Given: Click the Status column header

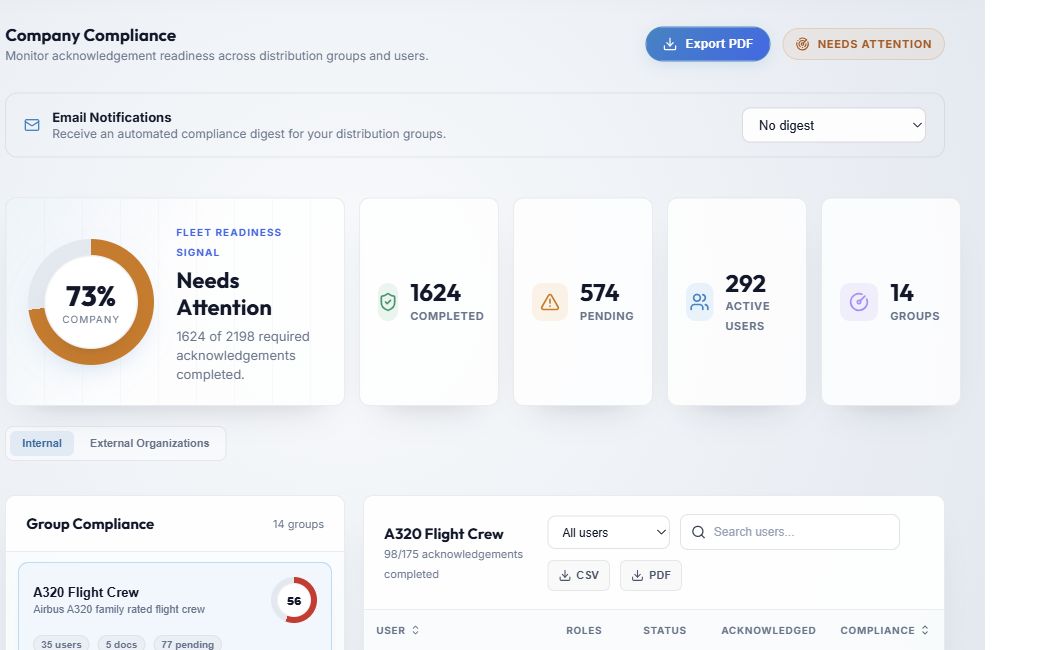Looking at the screenshot, I should [664, 631].
